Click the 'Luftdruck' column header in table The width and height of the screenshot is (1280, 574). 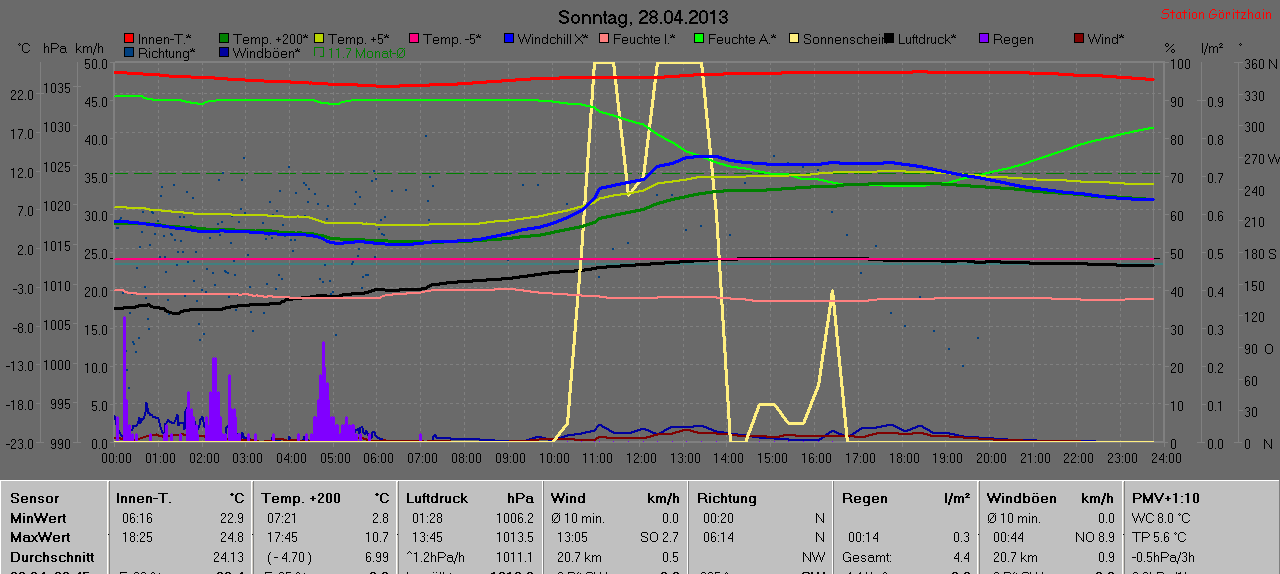[437, 498]
